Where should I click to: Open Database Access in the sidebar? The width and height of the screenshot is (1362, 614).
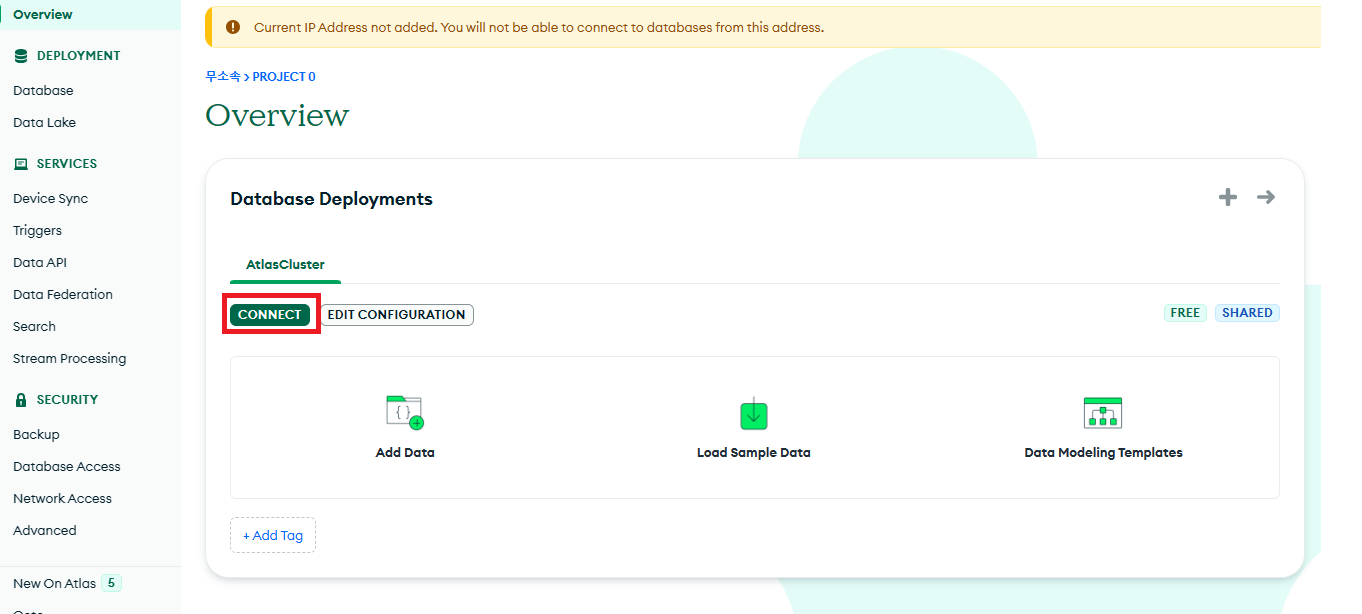tap(67, 466)
